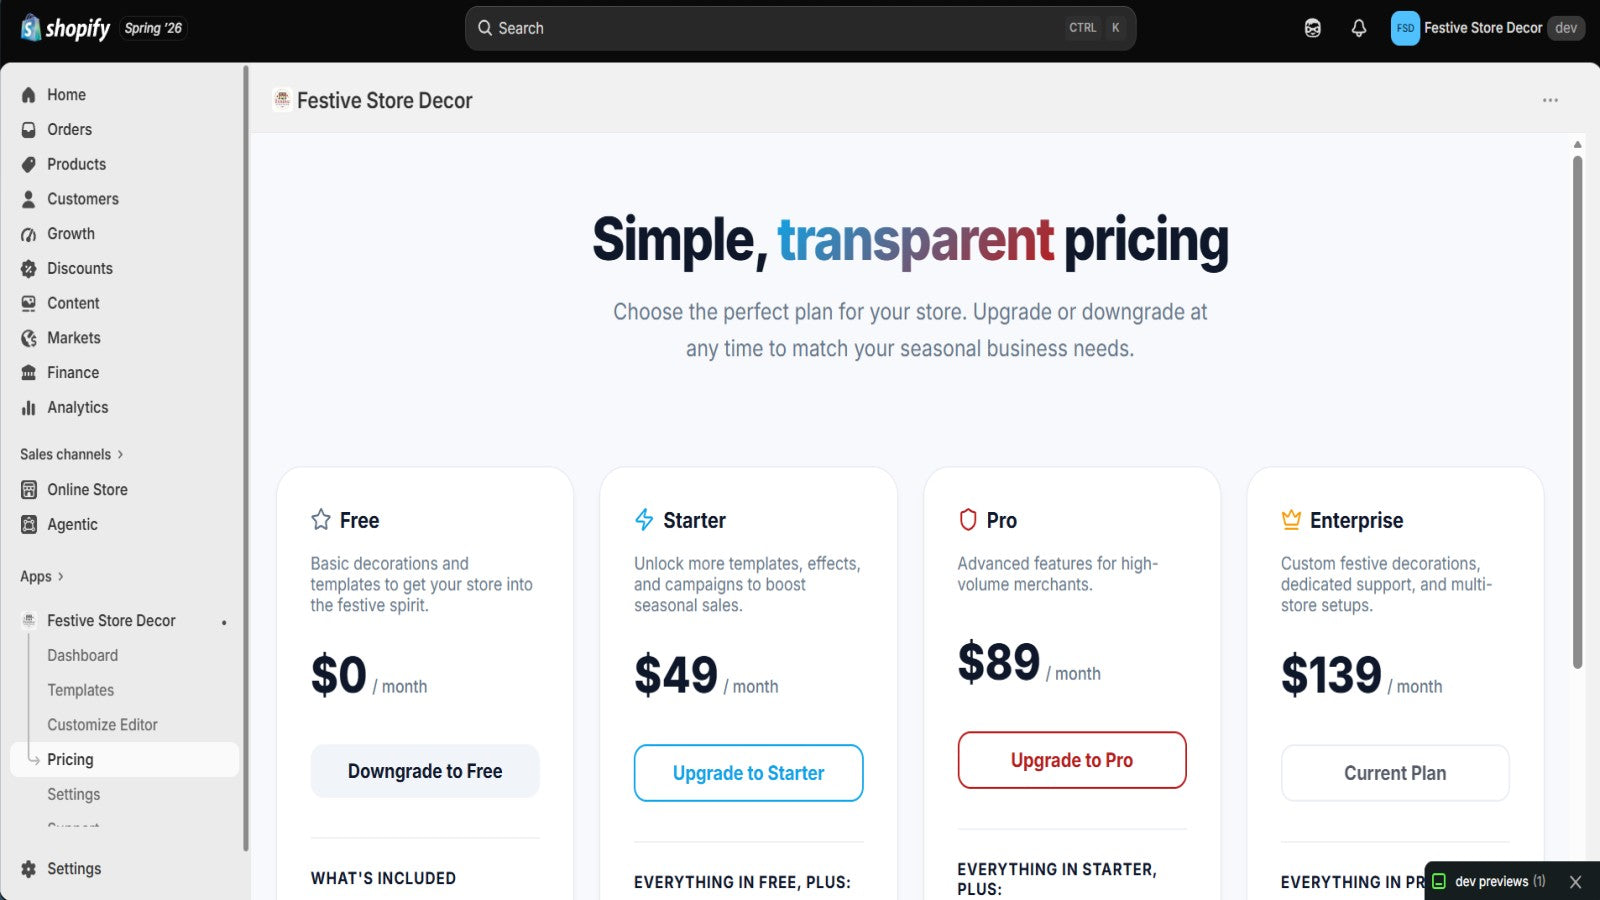Click the Sidekick assistant icon in top bar
Image resolution: width=1600 pixels, height=900 pixels.
[1312, 28]
